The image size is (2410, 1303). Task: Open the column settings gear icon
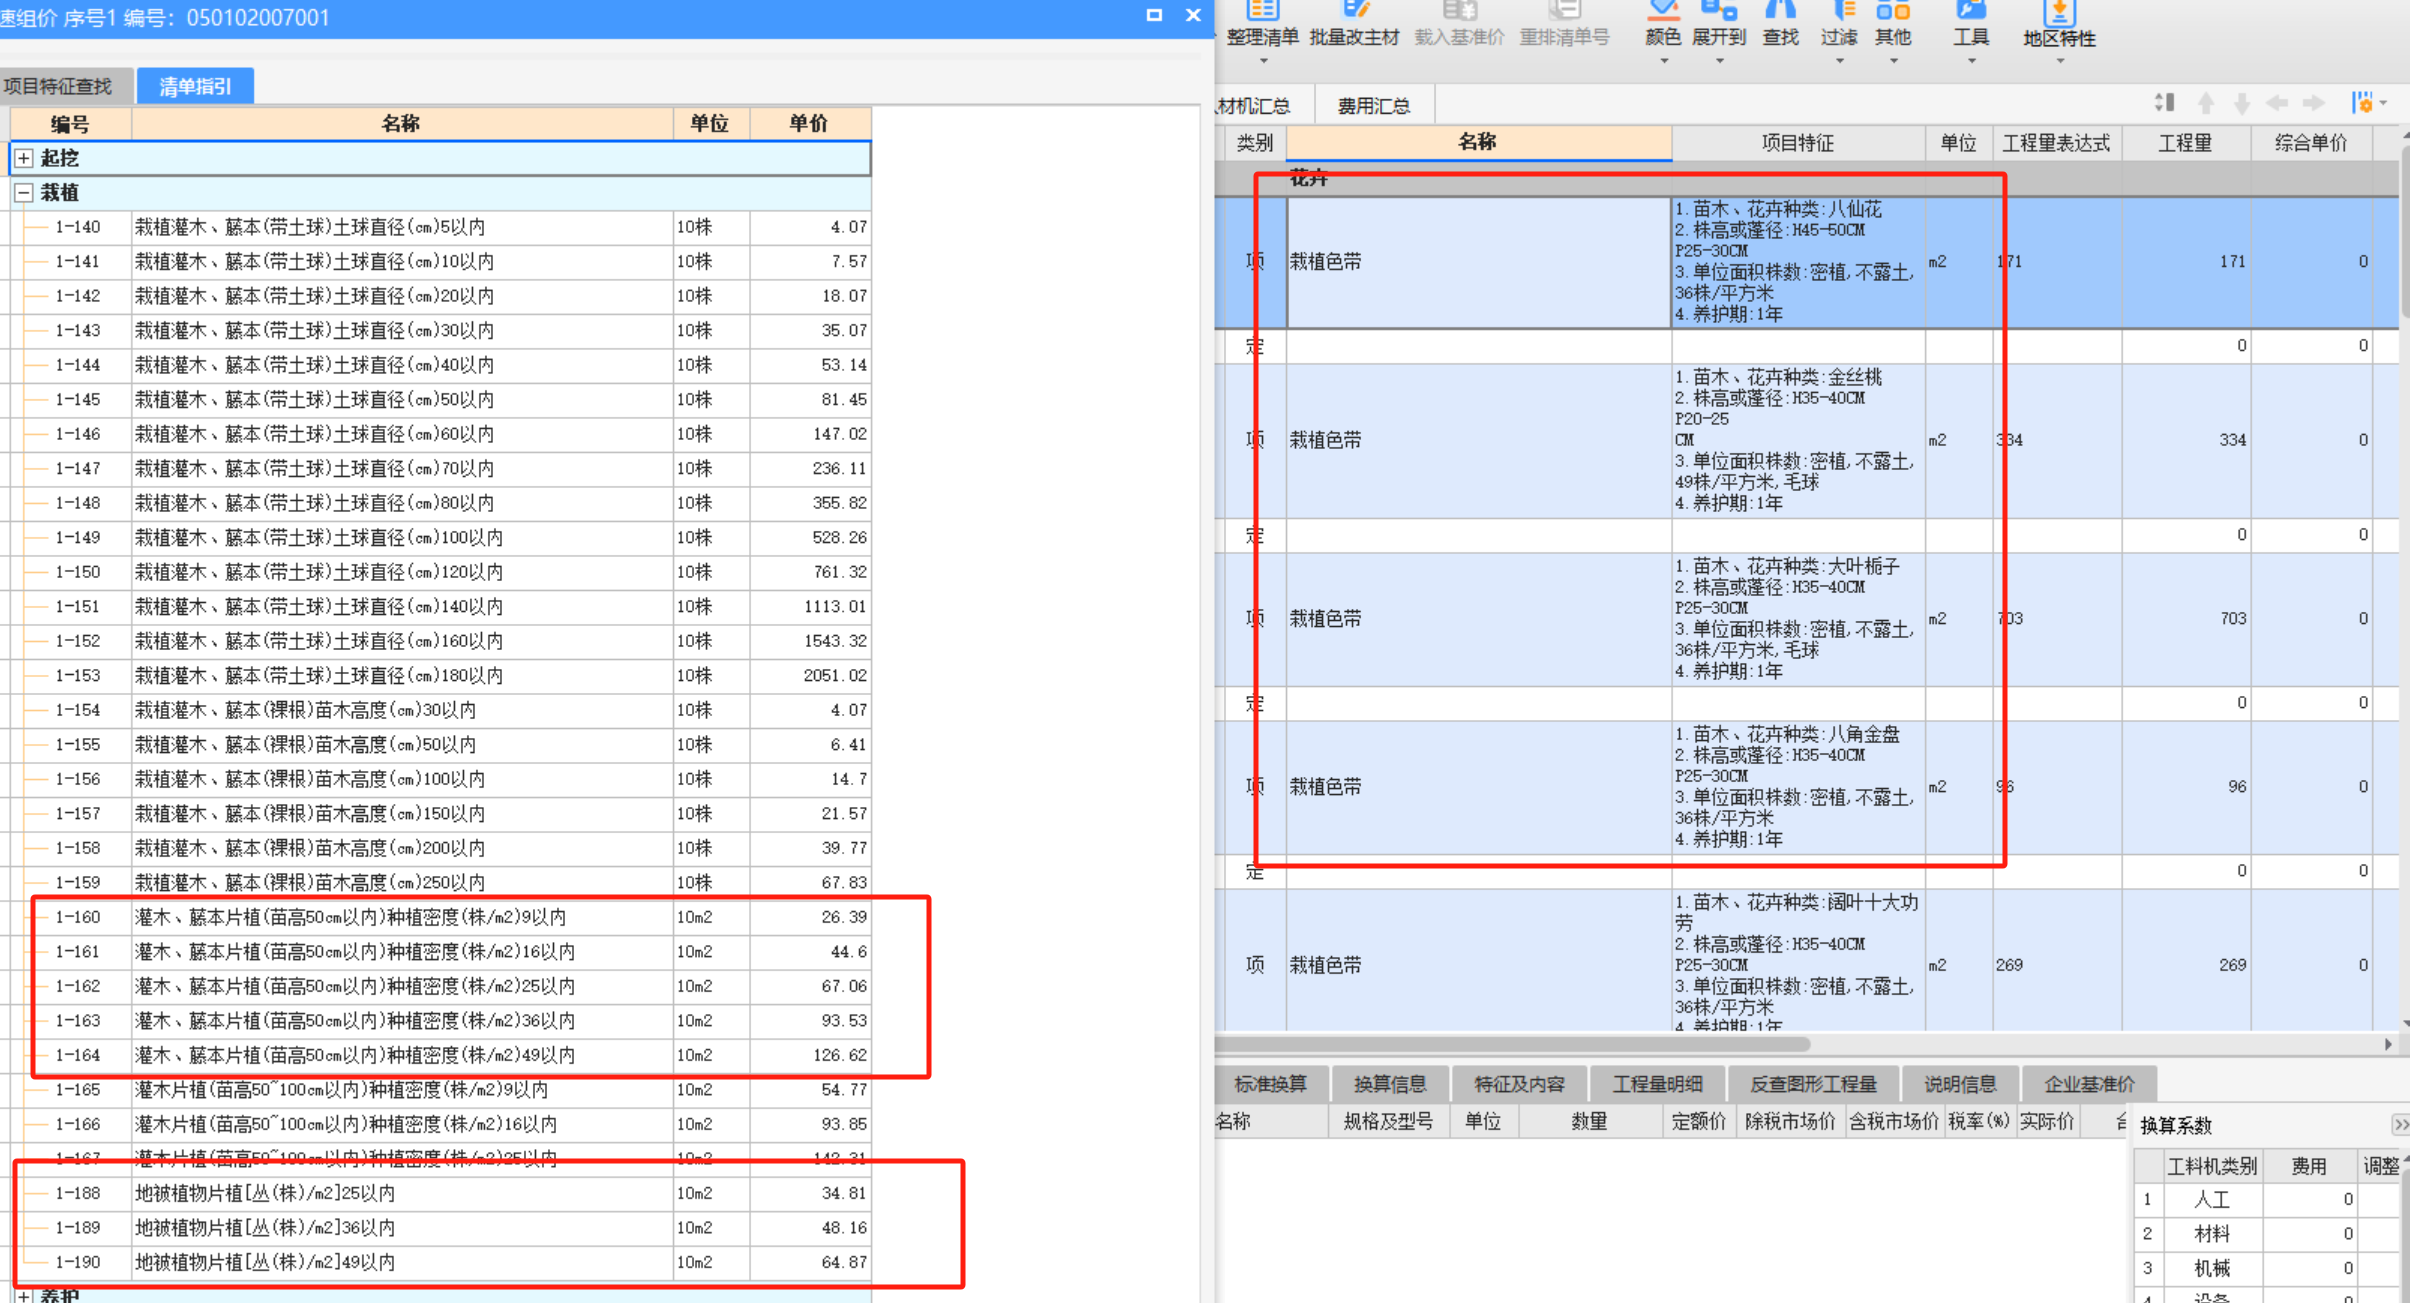pos(2363,102)
